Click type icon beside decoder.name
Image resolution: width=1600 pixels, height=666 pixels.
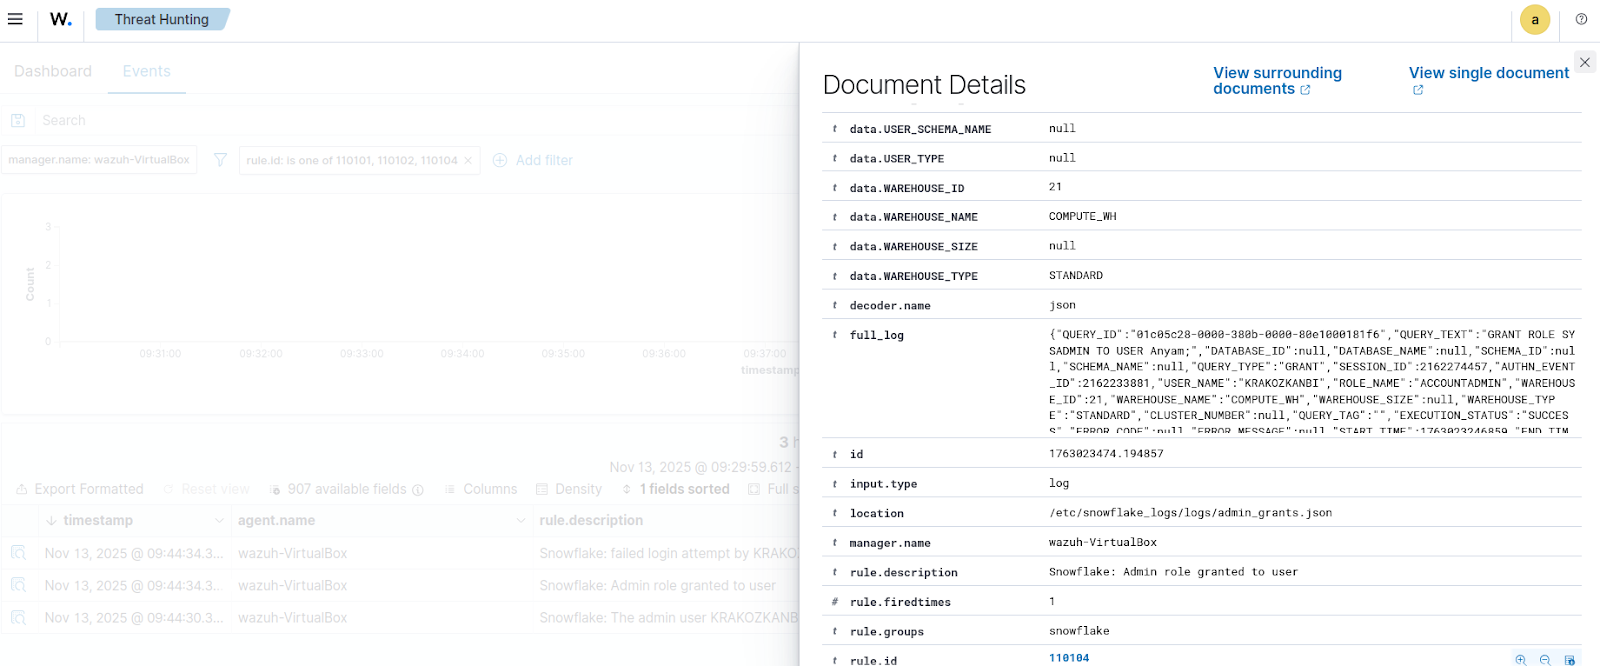[835, 306]
